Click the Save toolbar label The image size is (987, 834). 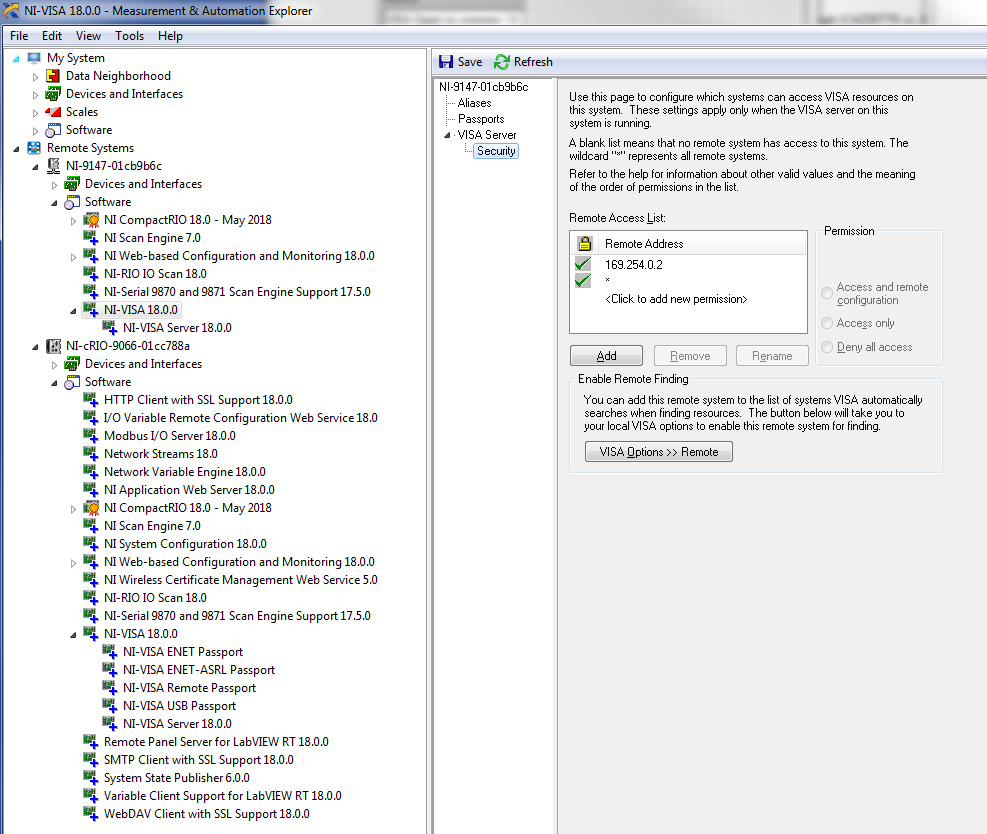click(470, 62)
